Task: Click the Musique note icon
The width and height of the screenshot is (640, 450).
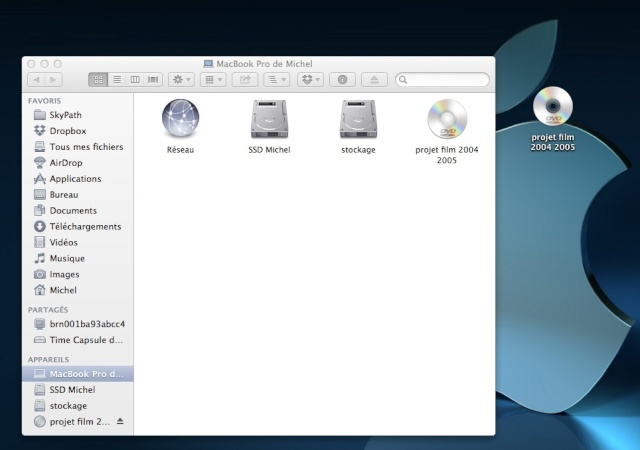Action: click(40, 258)
